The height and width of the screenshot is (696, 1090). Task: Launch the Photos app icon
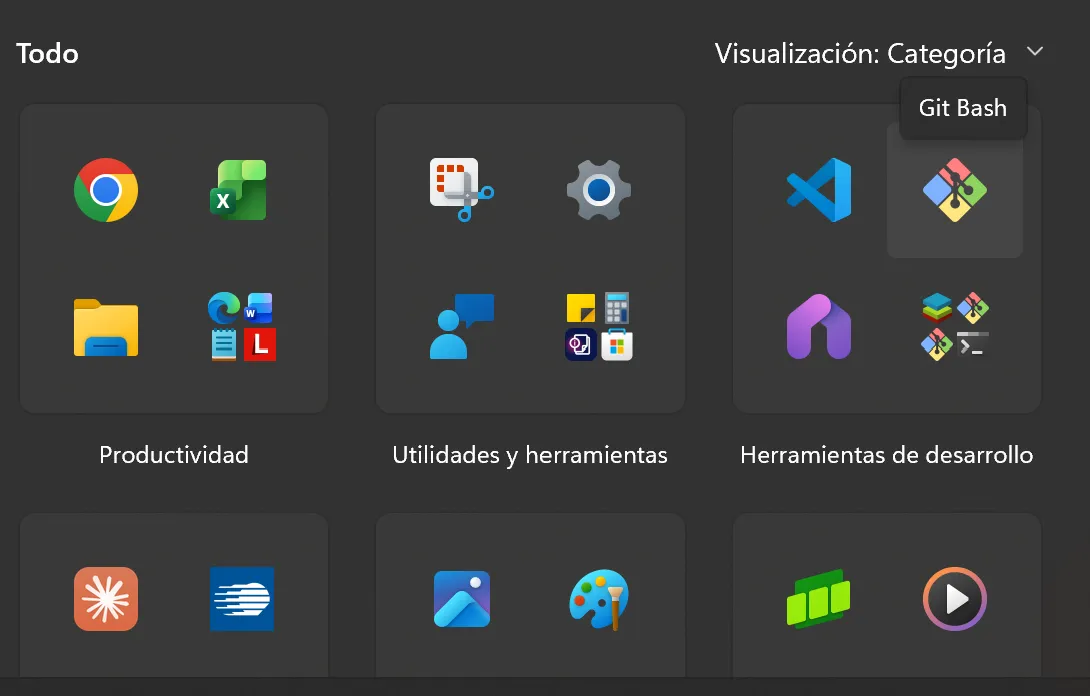tap(462, 599)
